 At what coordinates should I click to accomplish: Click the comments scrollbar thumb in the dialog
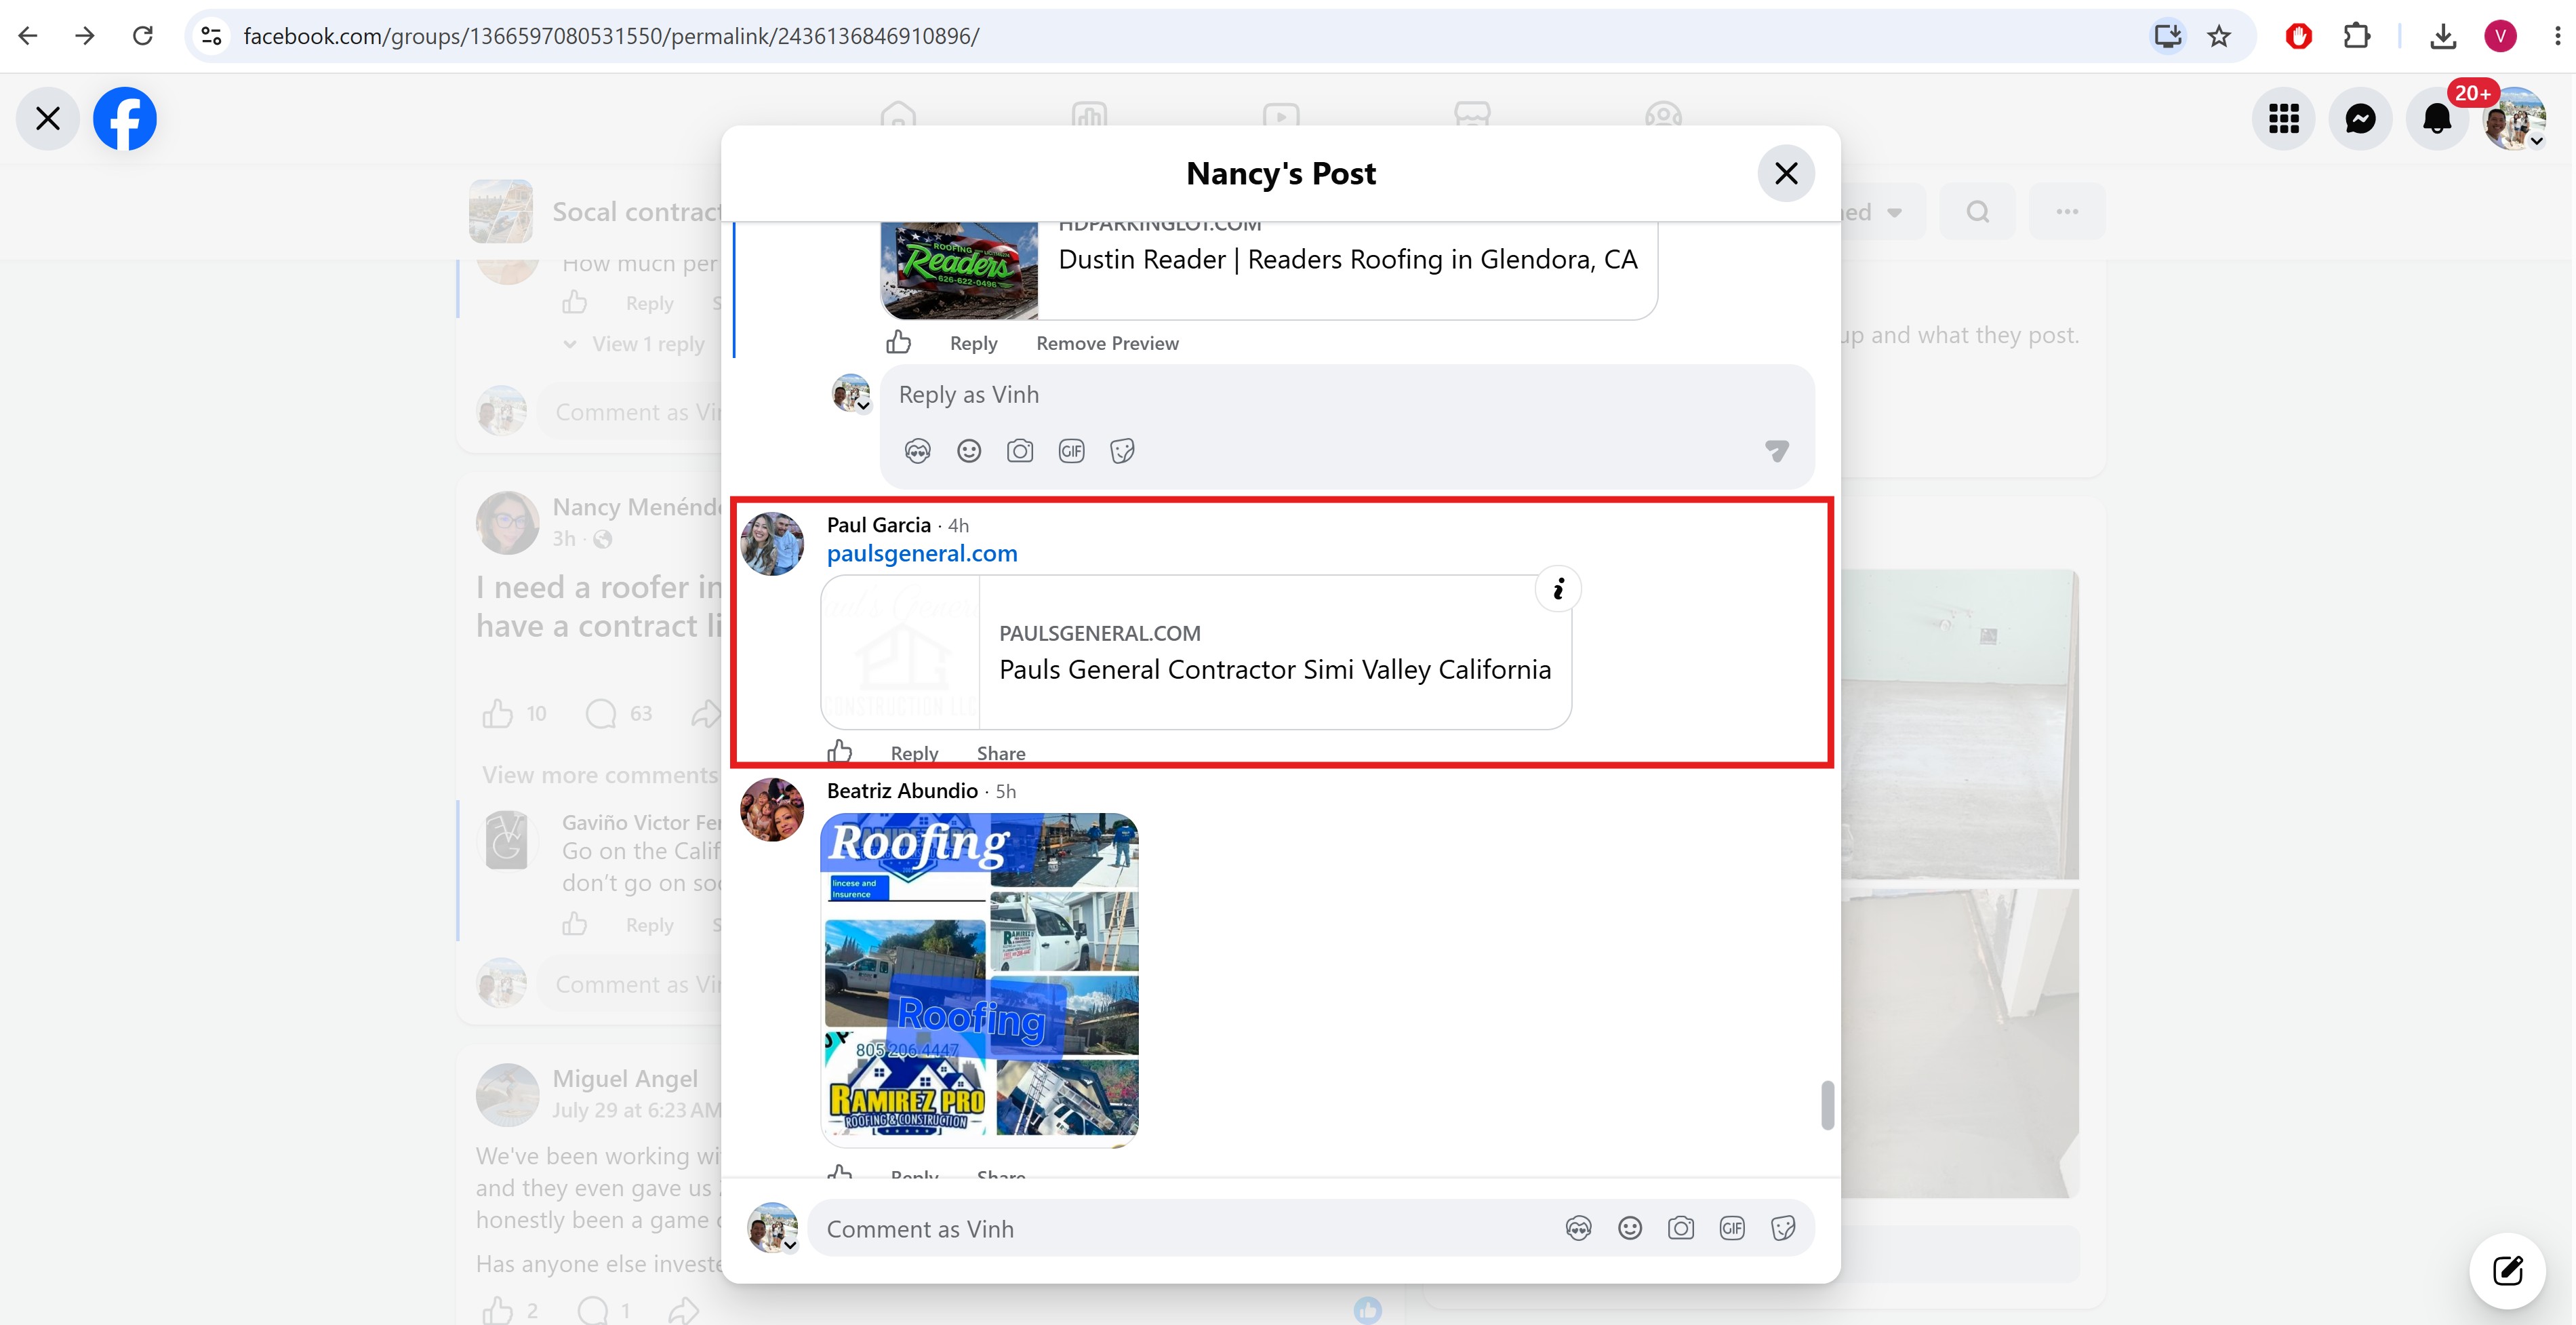(x=1827, y=1105)
